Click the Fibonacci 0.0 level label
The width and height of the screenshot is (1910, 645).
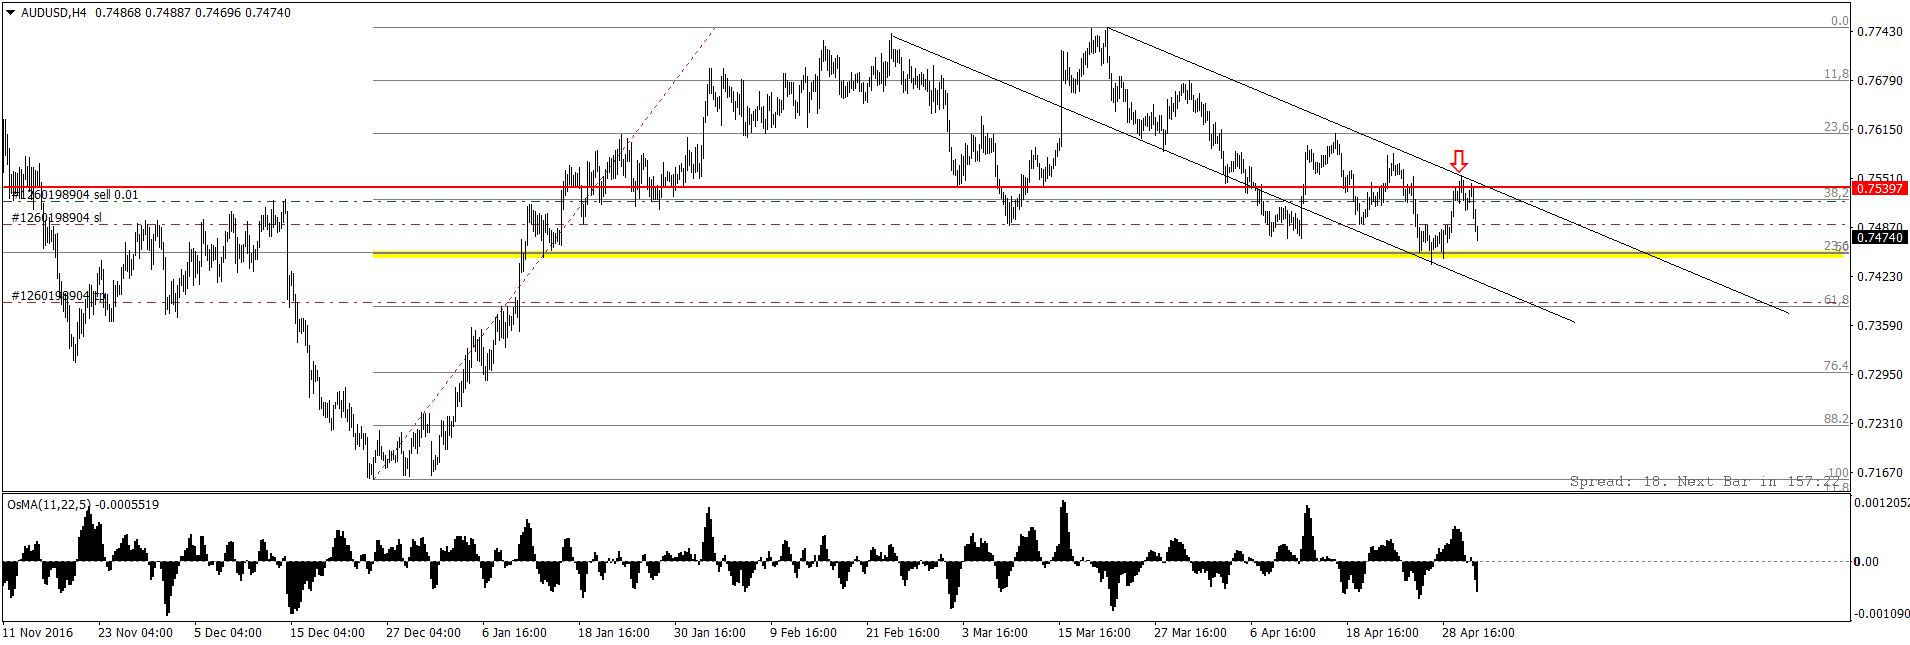coord(1839,21)
